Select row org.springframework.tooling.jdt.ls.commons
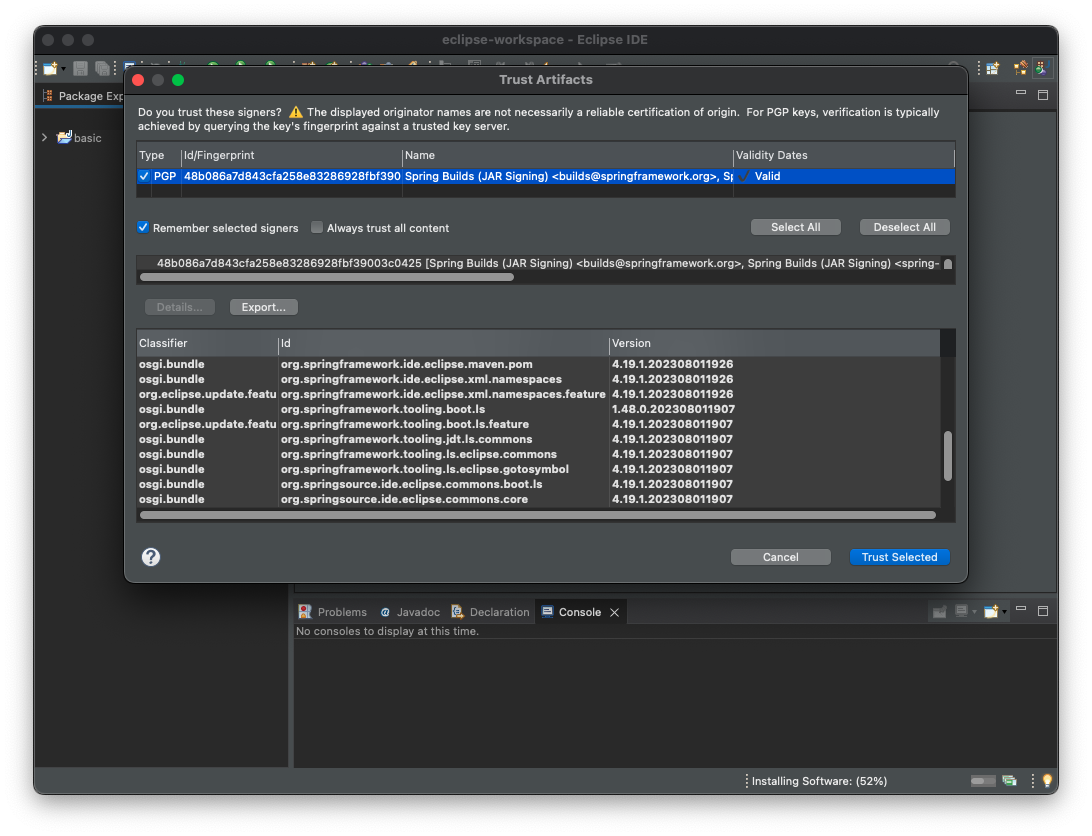1092x836 pixels. (x=538, y=439)
